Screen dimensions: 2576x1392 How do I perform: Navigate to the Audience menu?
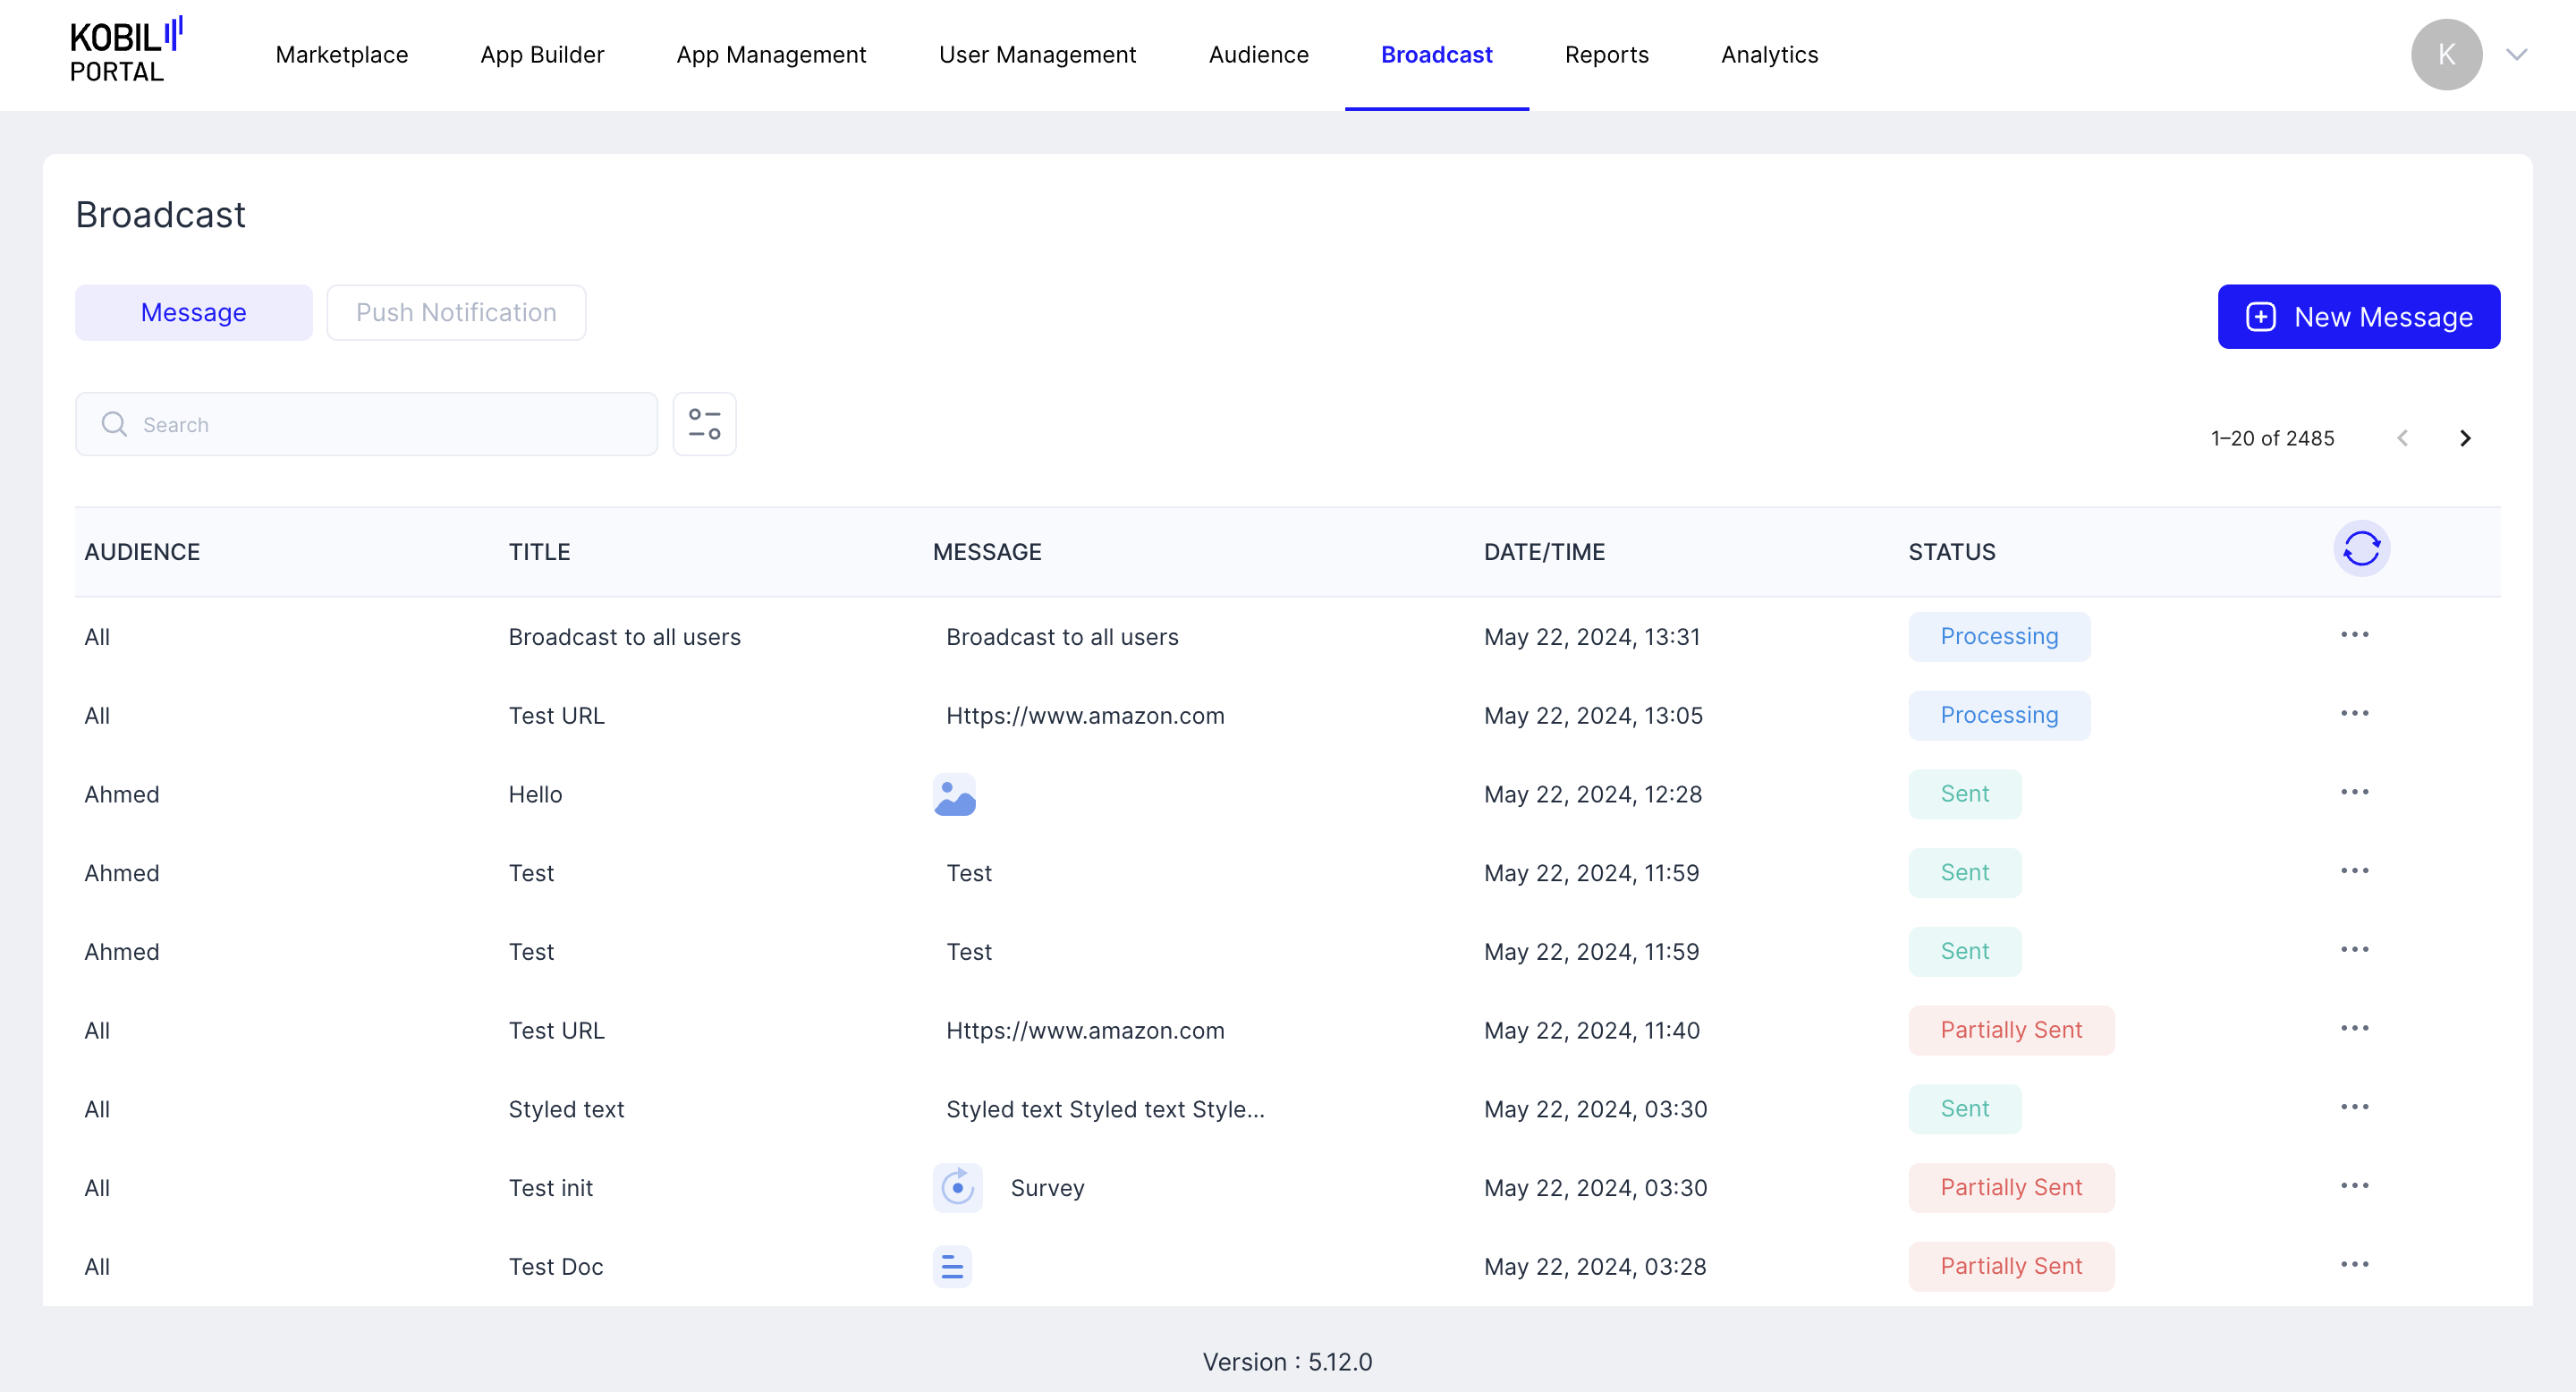coord(1258,55)
